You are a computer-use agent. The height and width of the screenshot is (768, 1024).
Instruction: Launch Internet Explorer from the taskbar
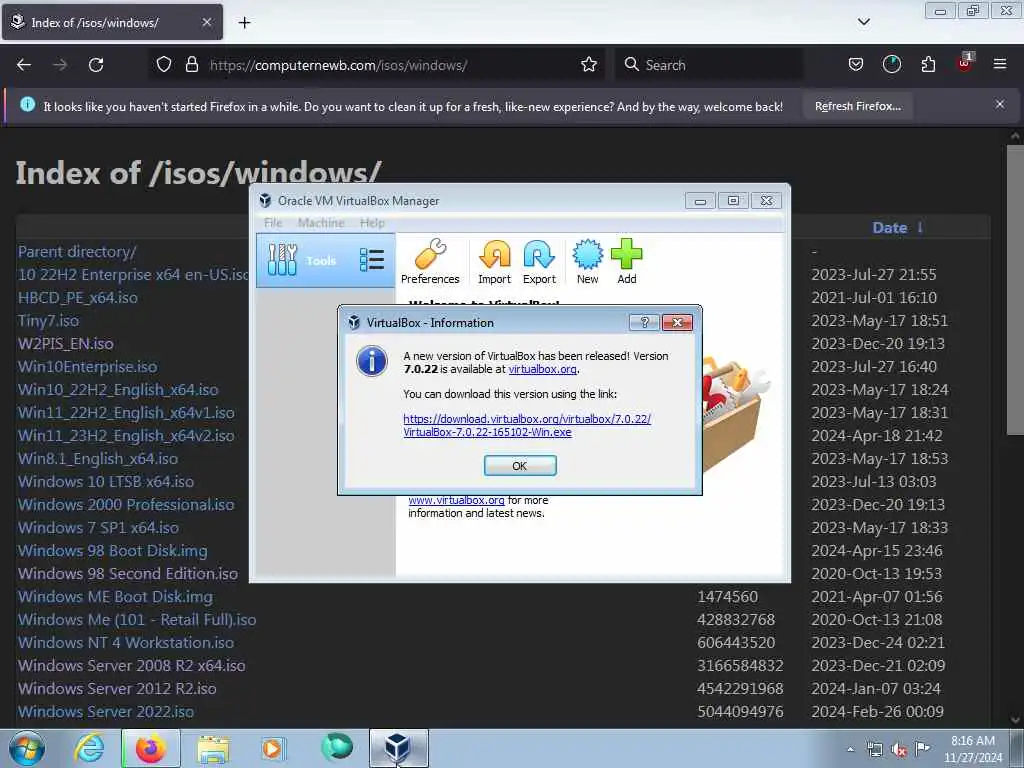pos(89,748)
